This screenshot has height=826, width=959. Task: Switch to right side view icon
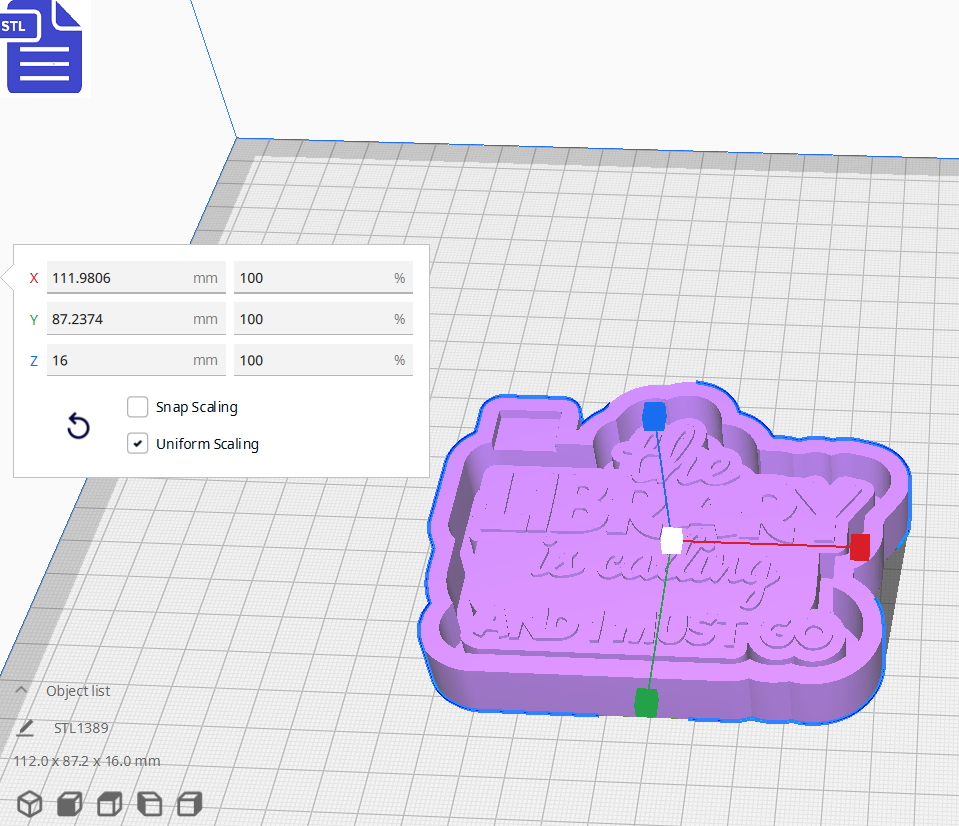pos(187,803)
